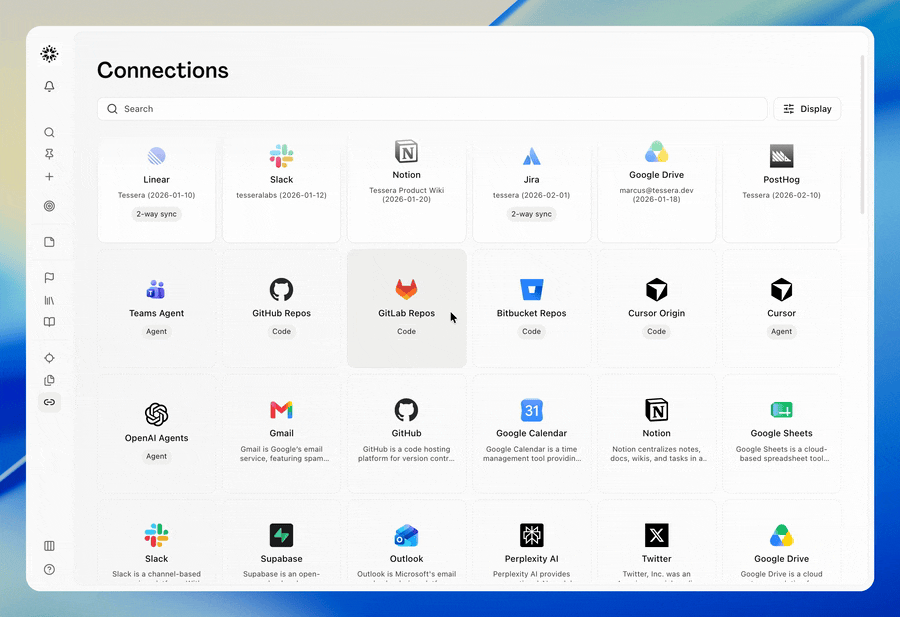This screenshot has height=617, width=900.
Task: Click the crosshair icon in sidebar
Action: 49,358
